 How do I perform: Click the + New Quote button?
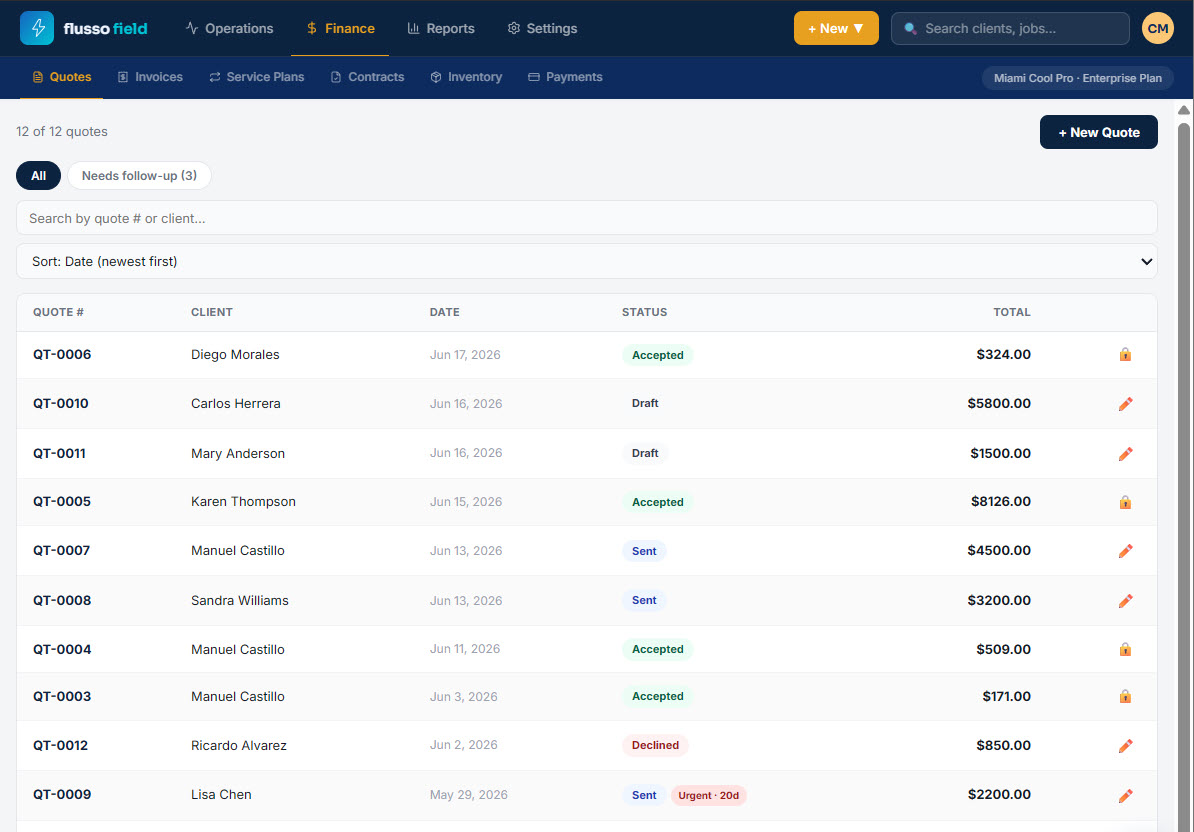tap(1098, 132)
